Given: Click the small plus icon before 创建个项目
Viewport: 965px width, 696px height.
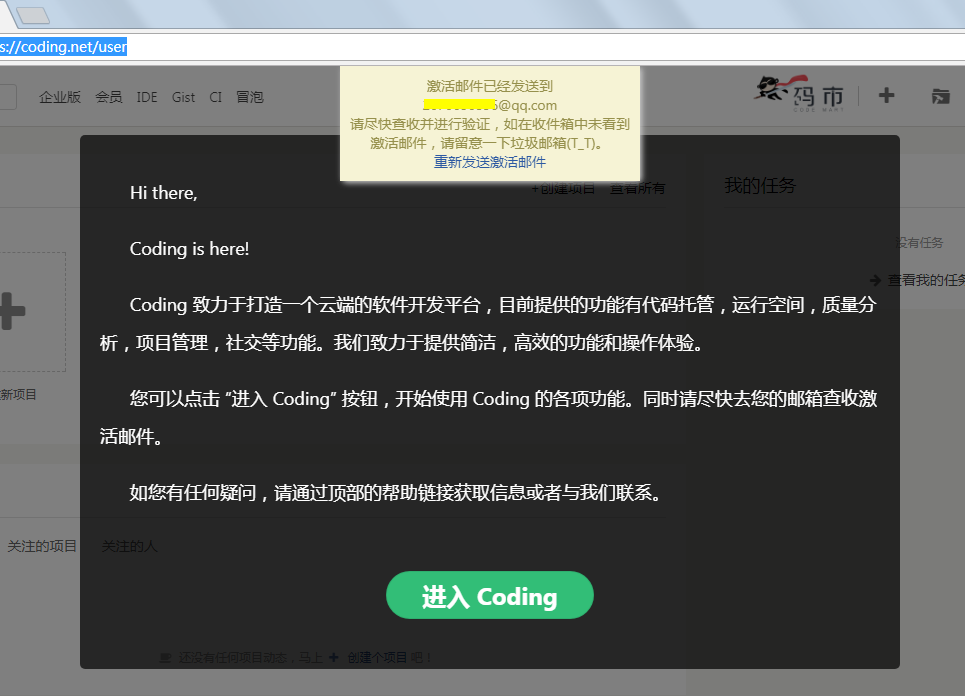Looking at the screenshot, I should (x=334, y=658).
